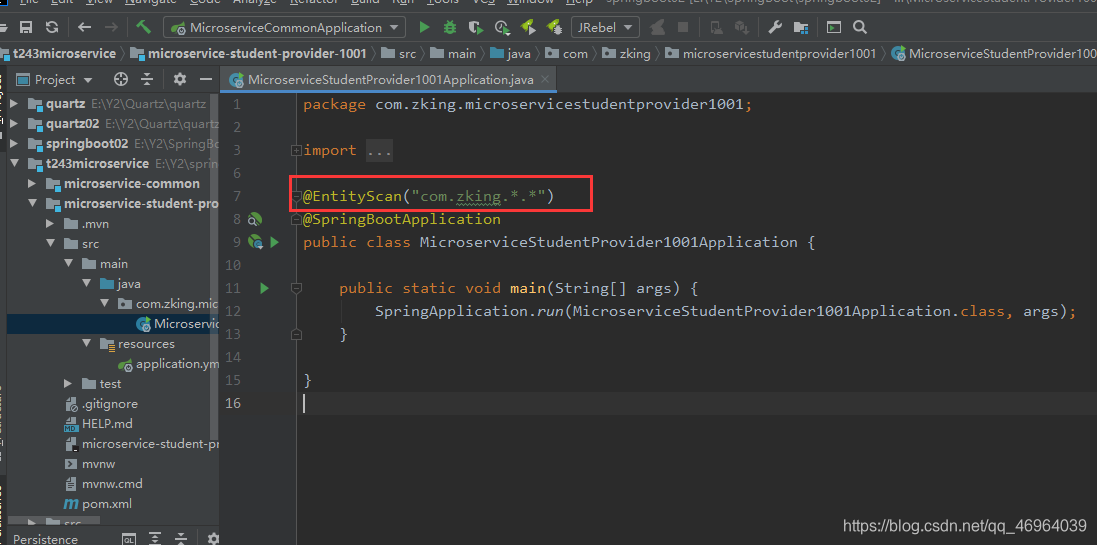Click the Spring gutter icon on line 9
Viewport: 1097px width, 545px height.
pos(255,242)
